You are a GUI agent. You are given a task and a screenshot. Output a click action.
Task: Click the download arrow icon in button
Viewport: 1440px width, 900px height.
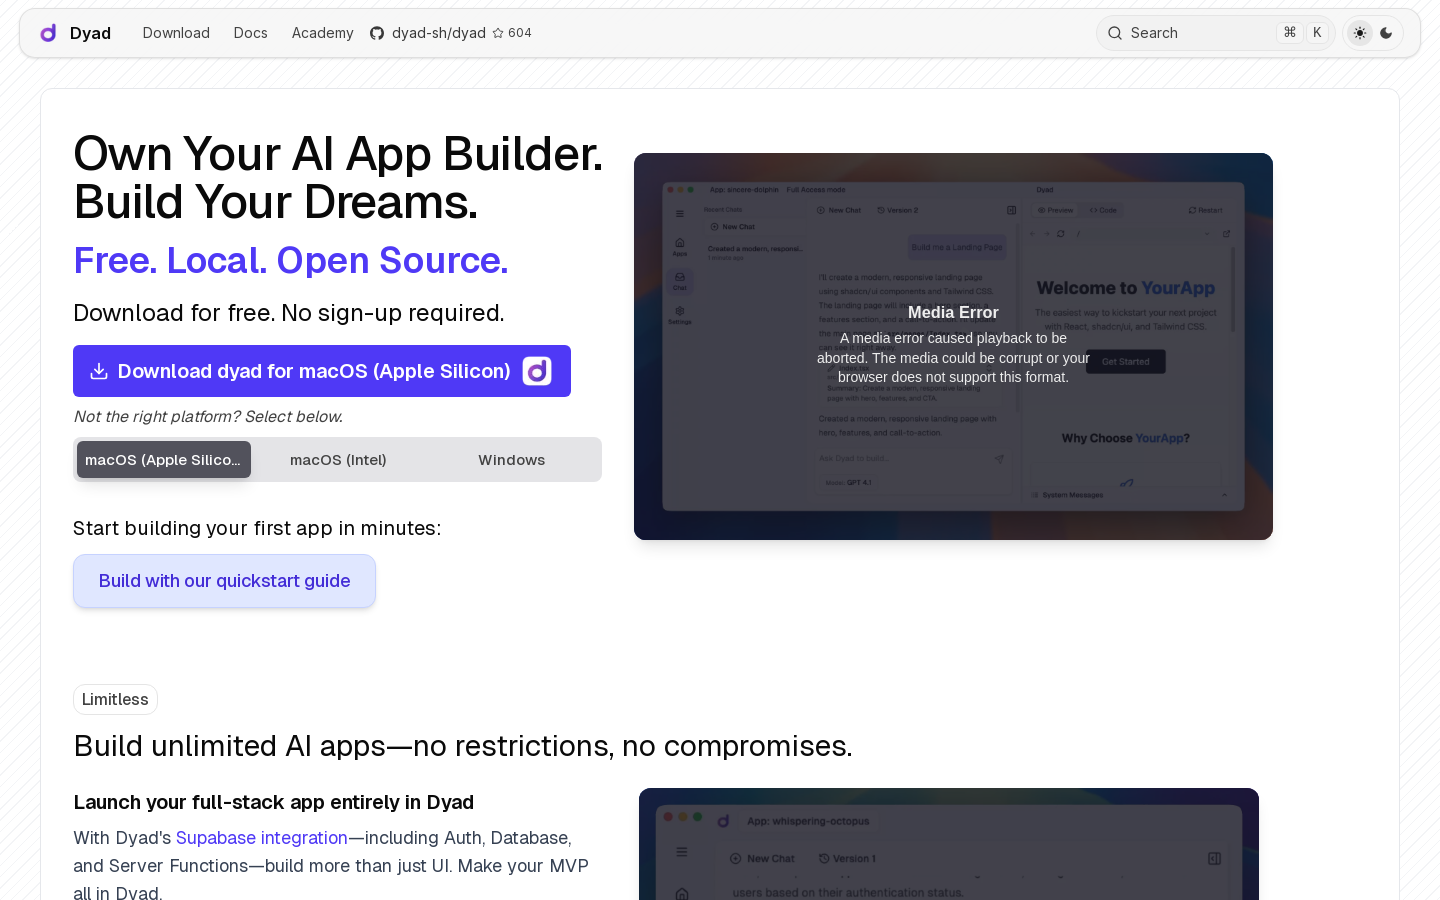point(99,371)
